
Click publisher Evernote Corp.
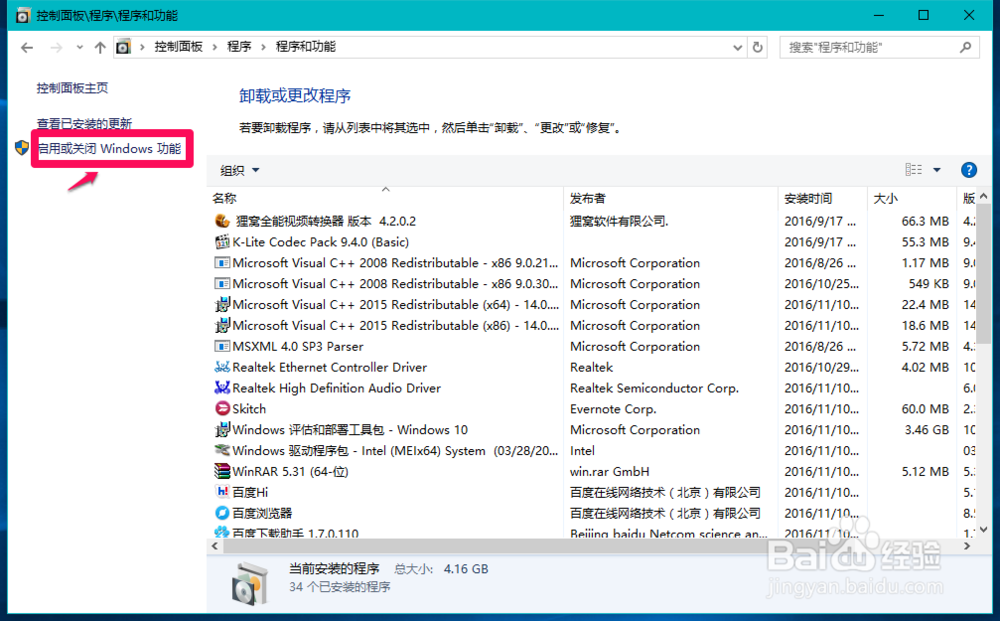click(613, 409)
